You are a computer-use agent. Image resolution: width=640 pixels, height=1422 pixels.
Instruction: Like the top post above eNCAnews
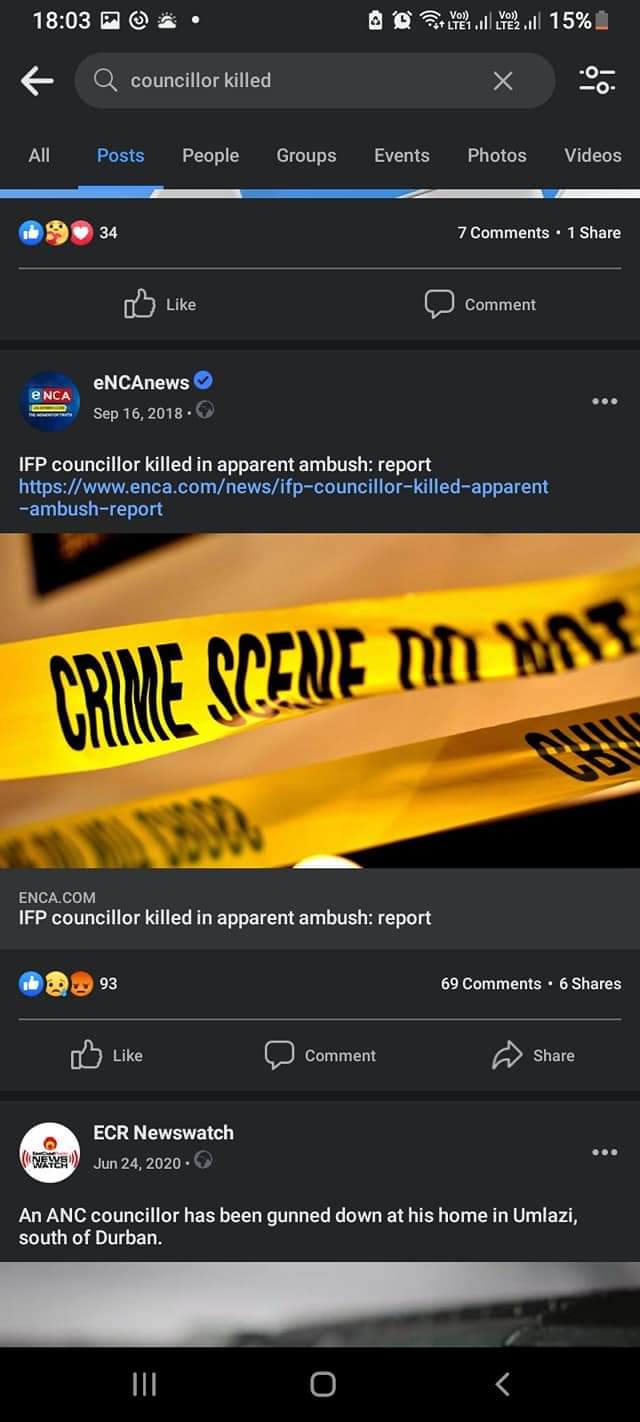[x=160, y=304]
